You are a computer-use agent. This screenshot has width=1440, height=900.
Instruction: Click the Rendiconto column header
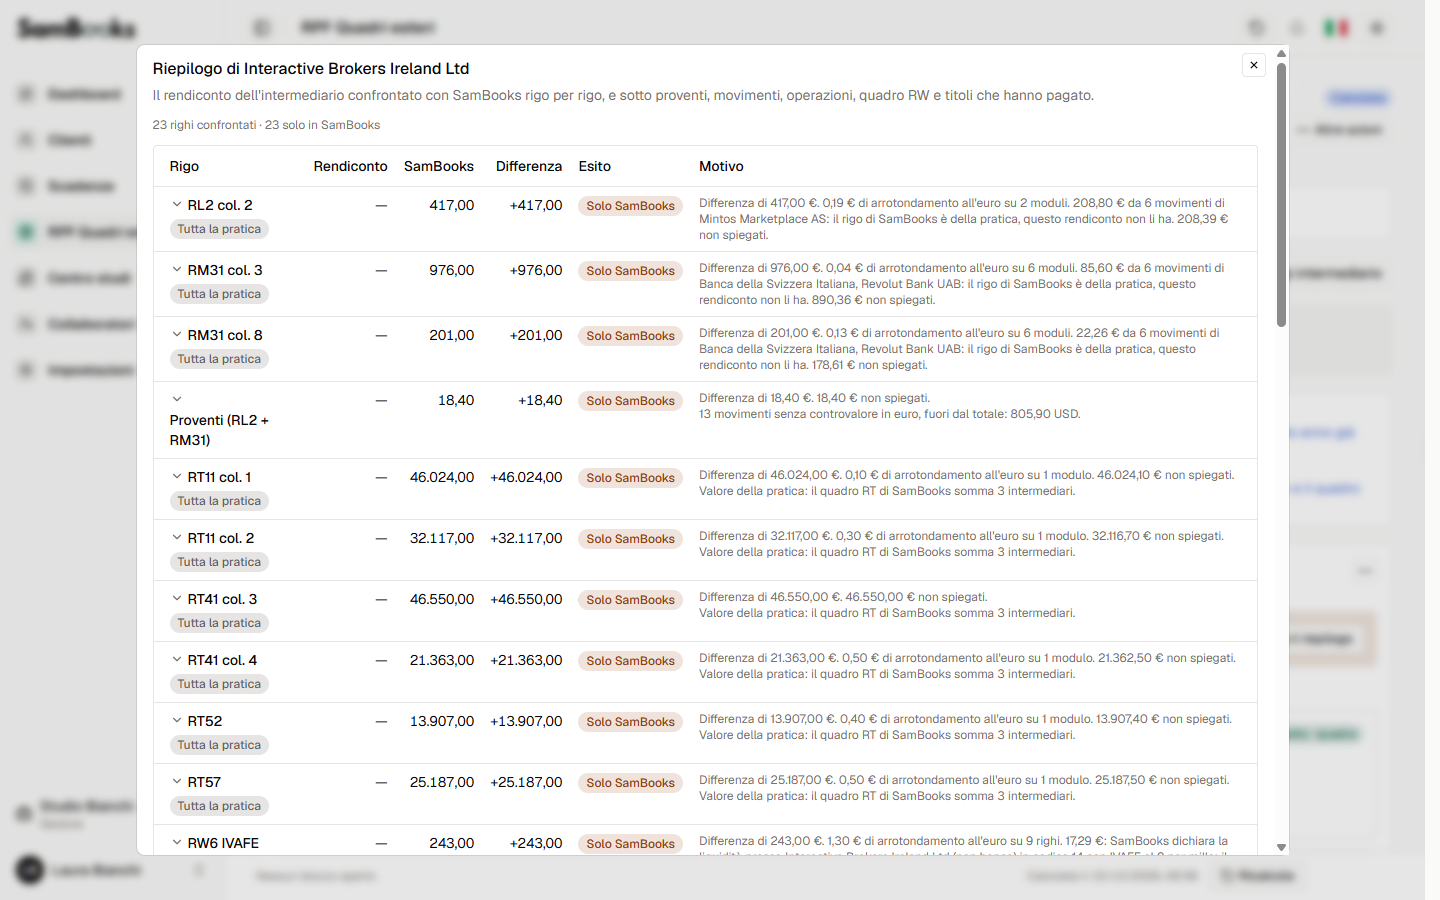350,166
